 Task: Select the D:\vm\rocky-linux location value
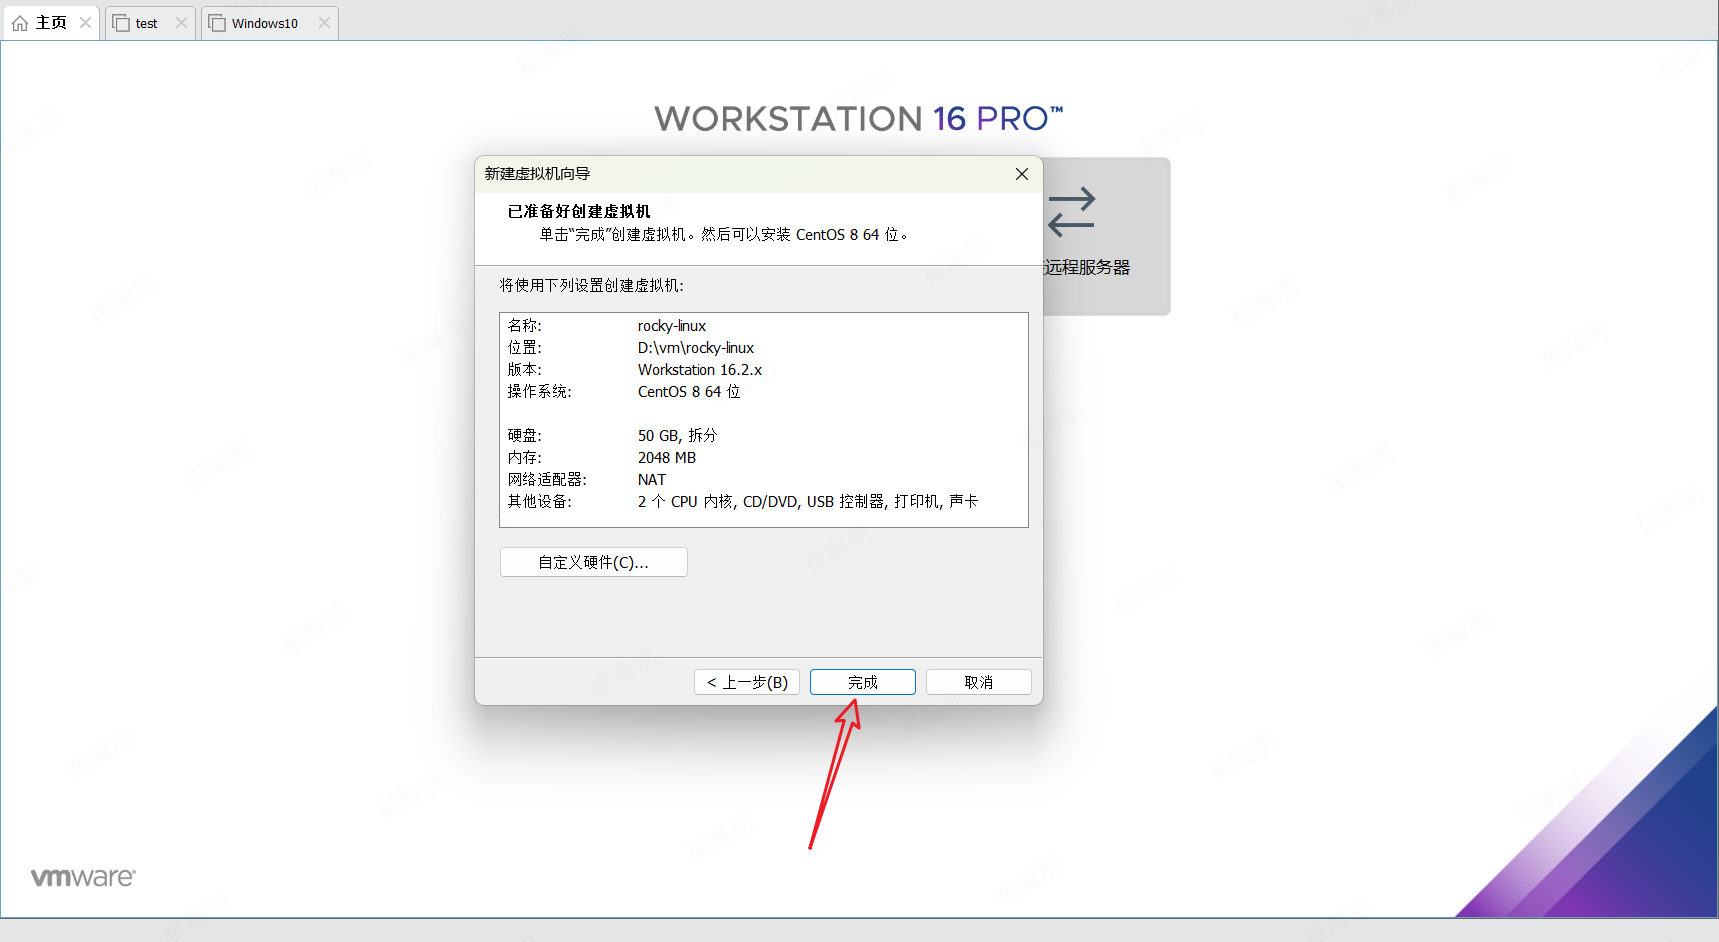[x=696, y=348]
